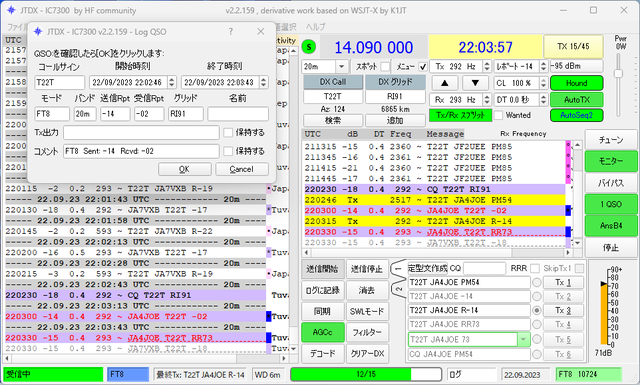Click the up arrow frequency button

pyautogui.click(x=444, y=83)
